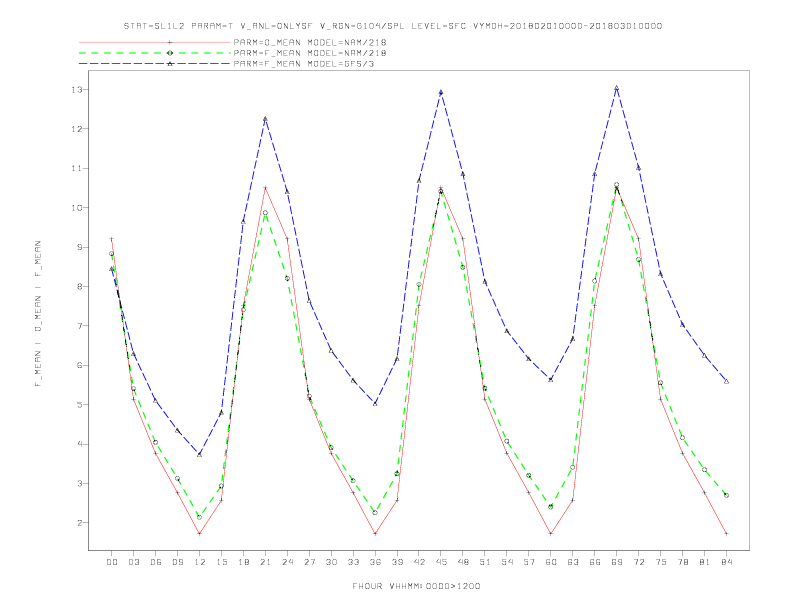Screen dimensions: 792x612
Task: Click the x-axis label FHOUR VHHMM
Action: point(416,586)
